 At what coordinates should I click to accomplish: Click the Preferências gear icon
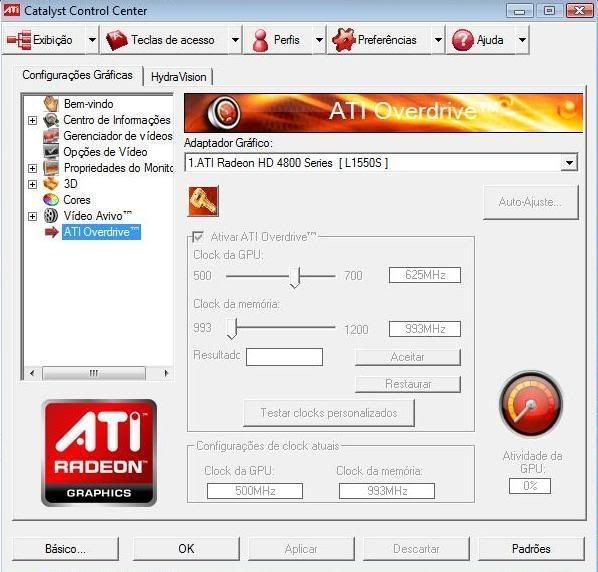click(344, 40)
